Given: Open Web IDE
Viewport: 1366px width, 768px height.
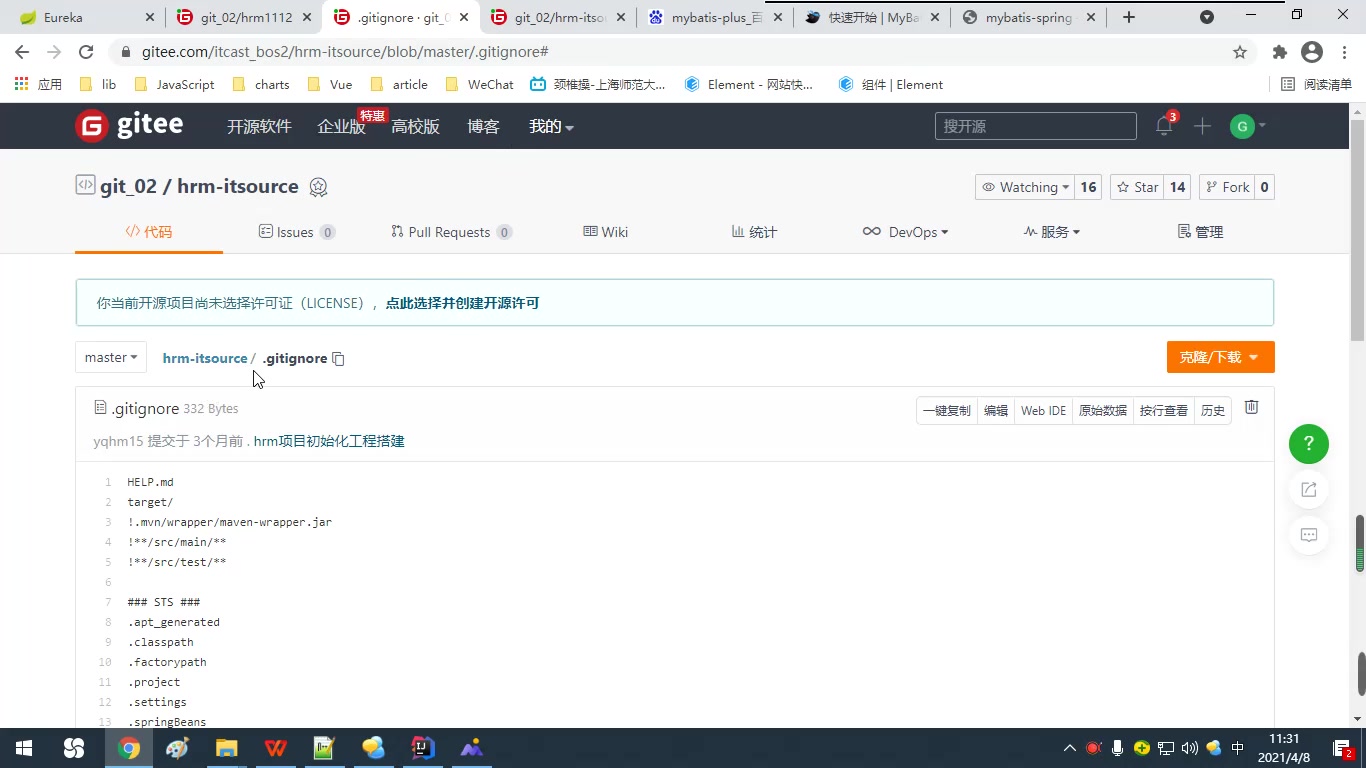Looking at the screenshot, I should pyautogui.click(x=1043, y=411).
